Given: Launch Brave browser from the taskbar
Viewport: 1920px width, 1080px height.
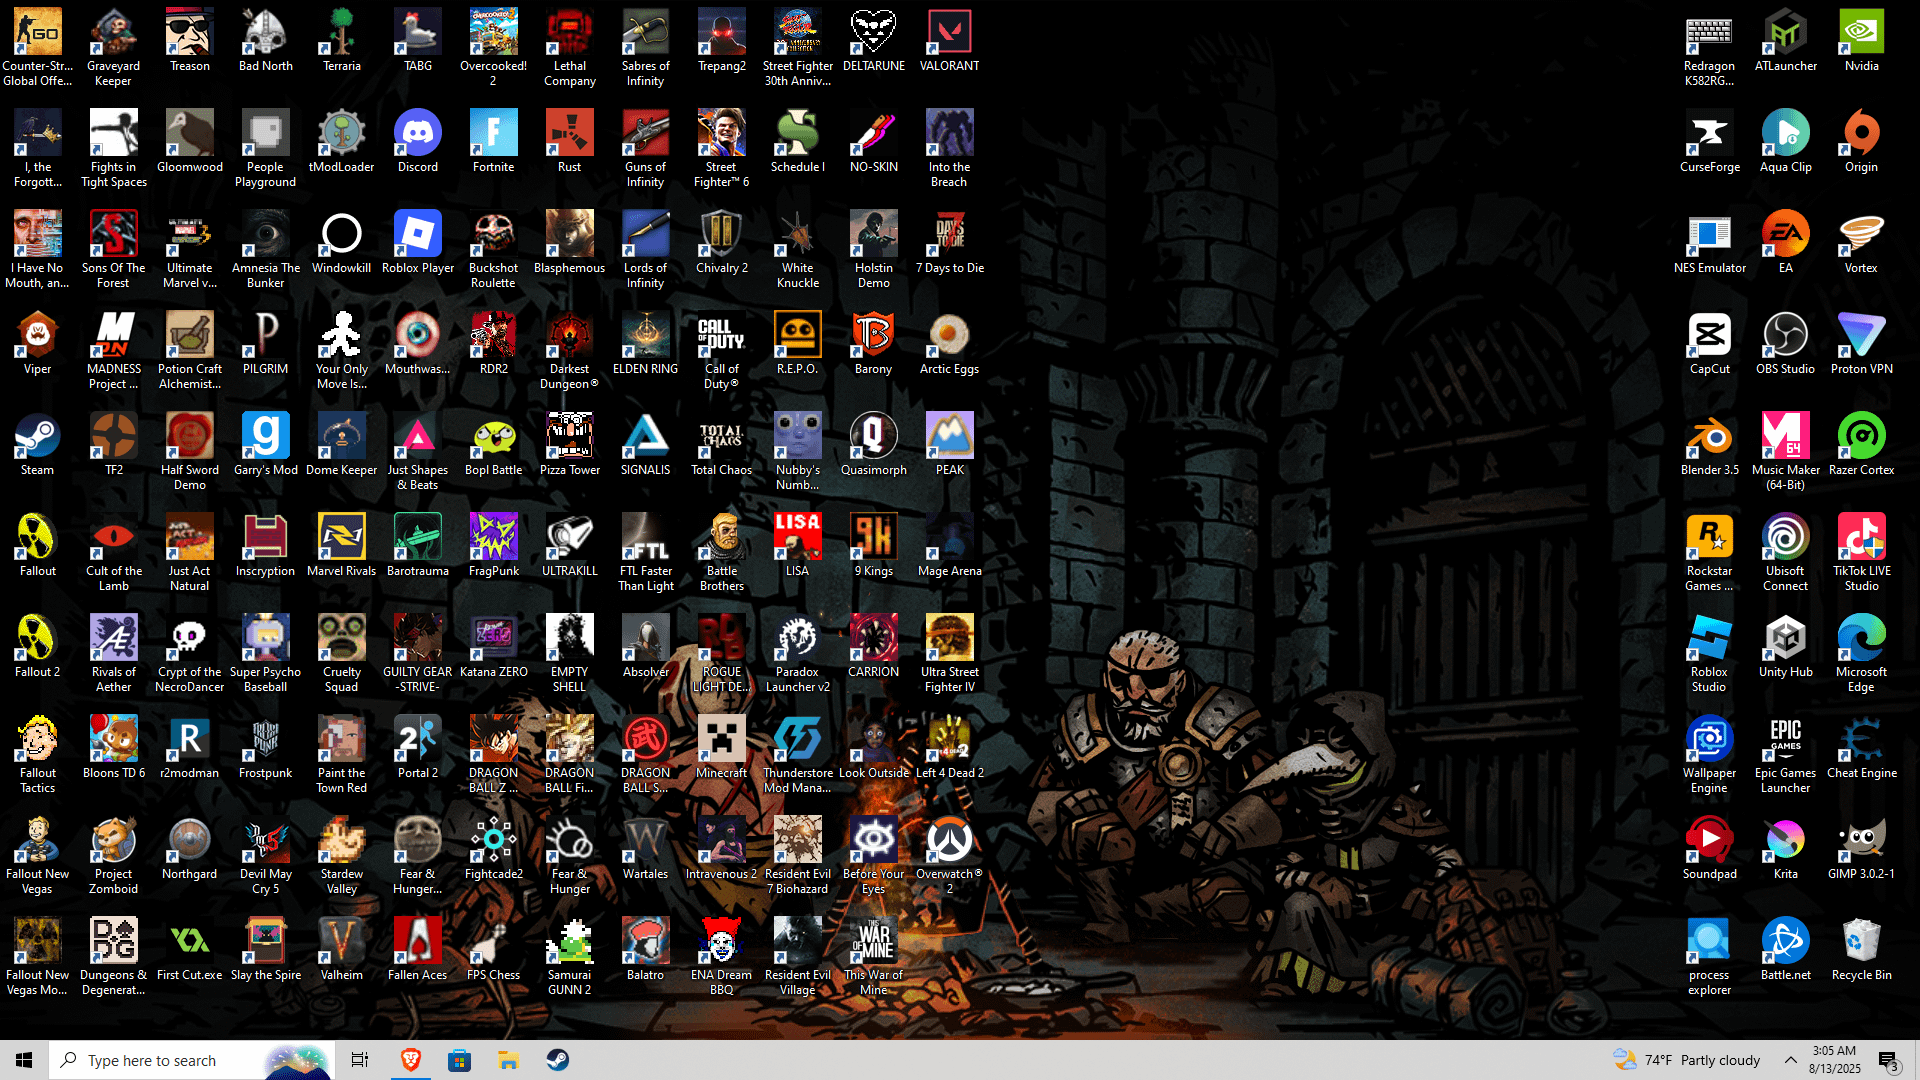Looking at the screenshot, I should tap(410, 1060).
